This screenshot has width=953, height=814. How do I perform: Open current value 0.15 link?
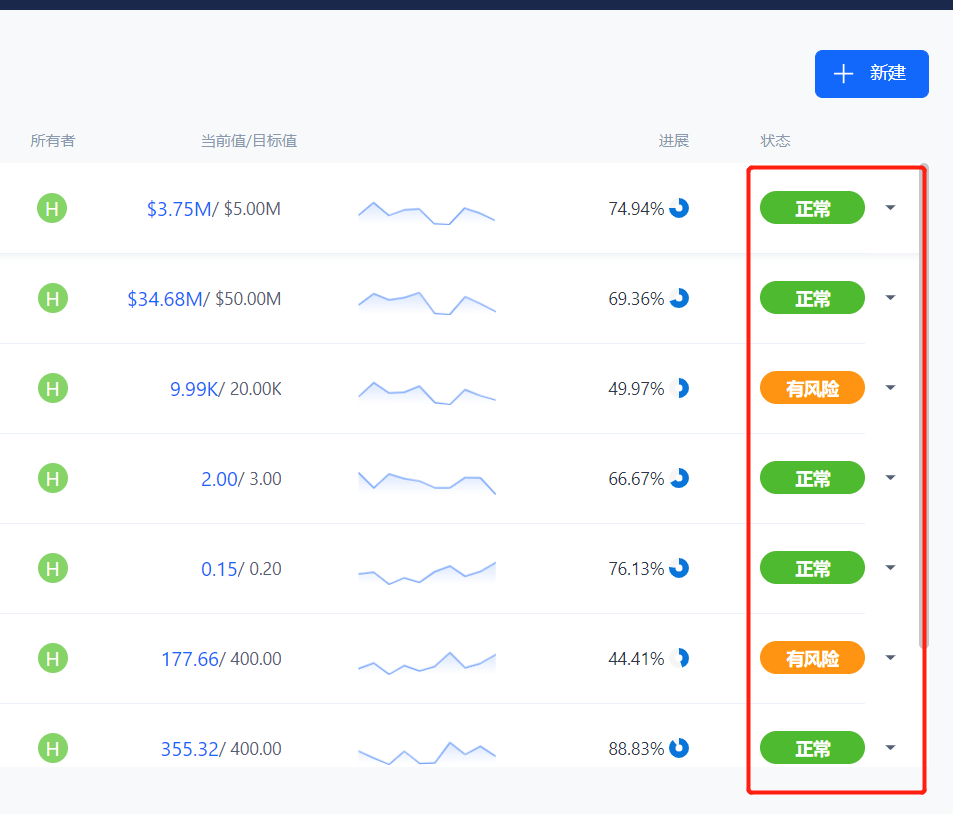tap(219, 569)
